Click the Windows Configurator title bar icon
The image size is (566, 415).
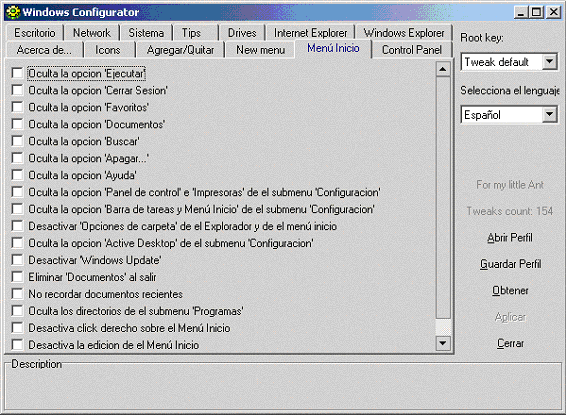13,12
